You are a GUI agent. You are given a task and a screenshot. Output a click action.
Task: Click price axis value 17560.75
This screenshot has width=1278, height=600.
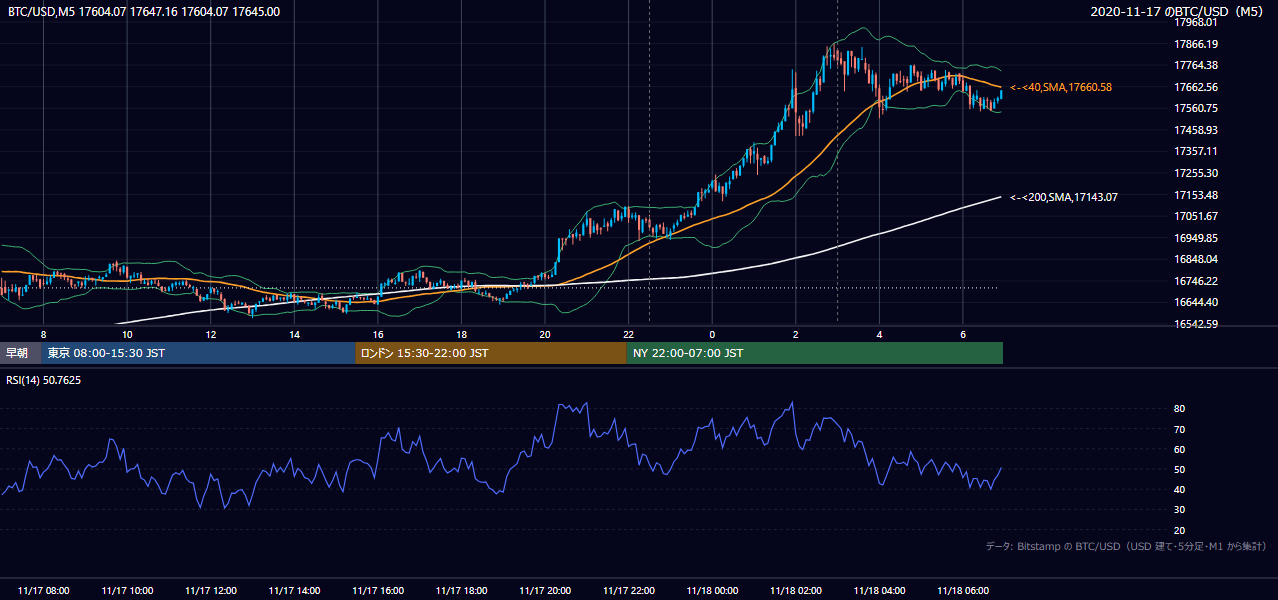(x=1196, y=108)
